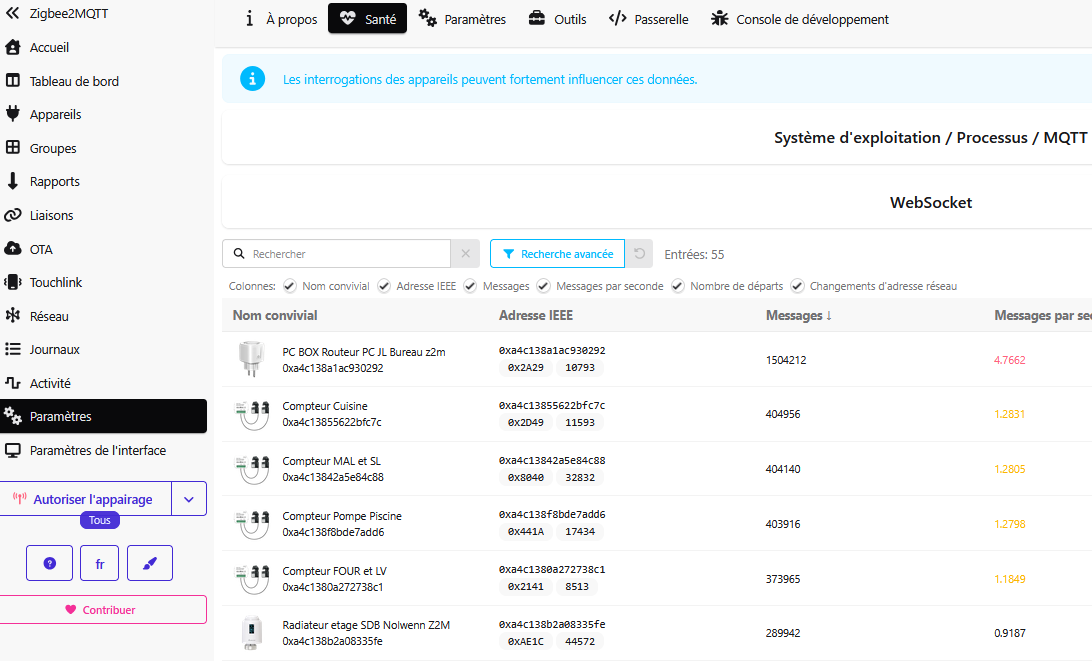
Task: Sort by the Messages column header
Action: click(799, 316)
